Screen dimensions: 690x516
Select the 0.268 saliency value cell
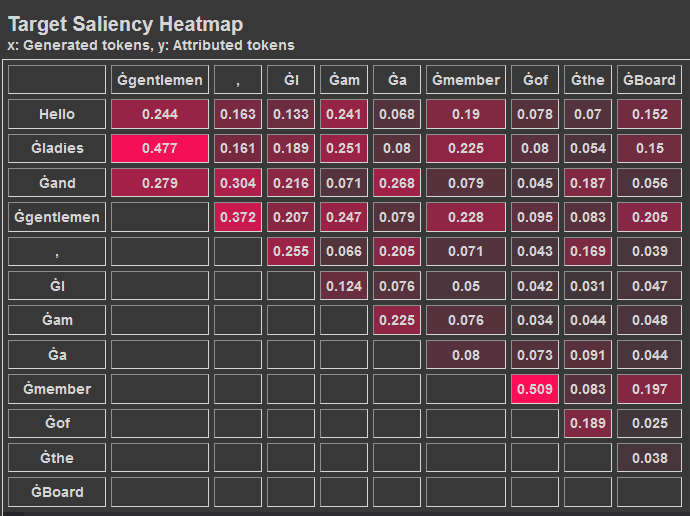pyautogui.click(x=397, y=183)
